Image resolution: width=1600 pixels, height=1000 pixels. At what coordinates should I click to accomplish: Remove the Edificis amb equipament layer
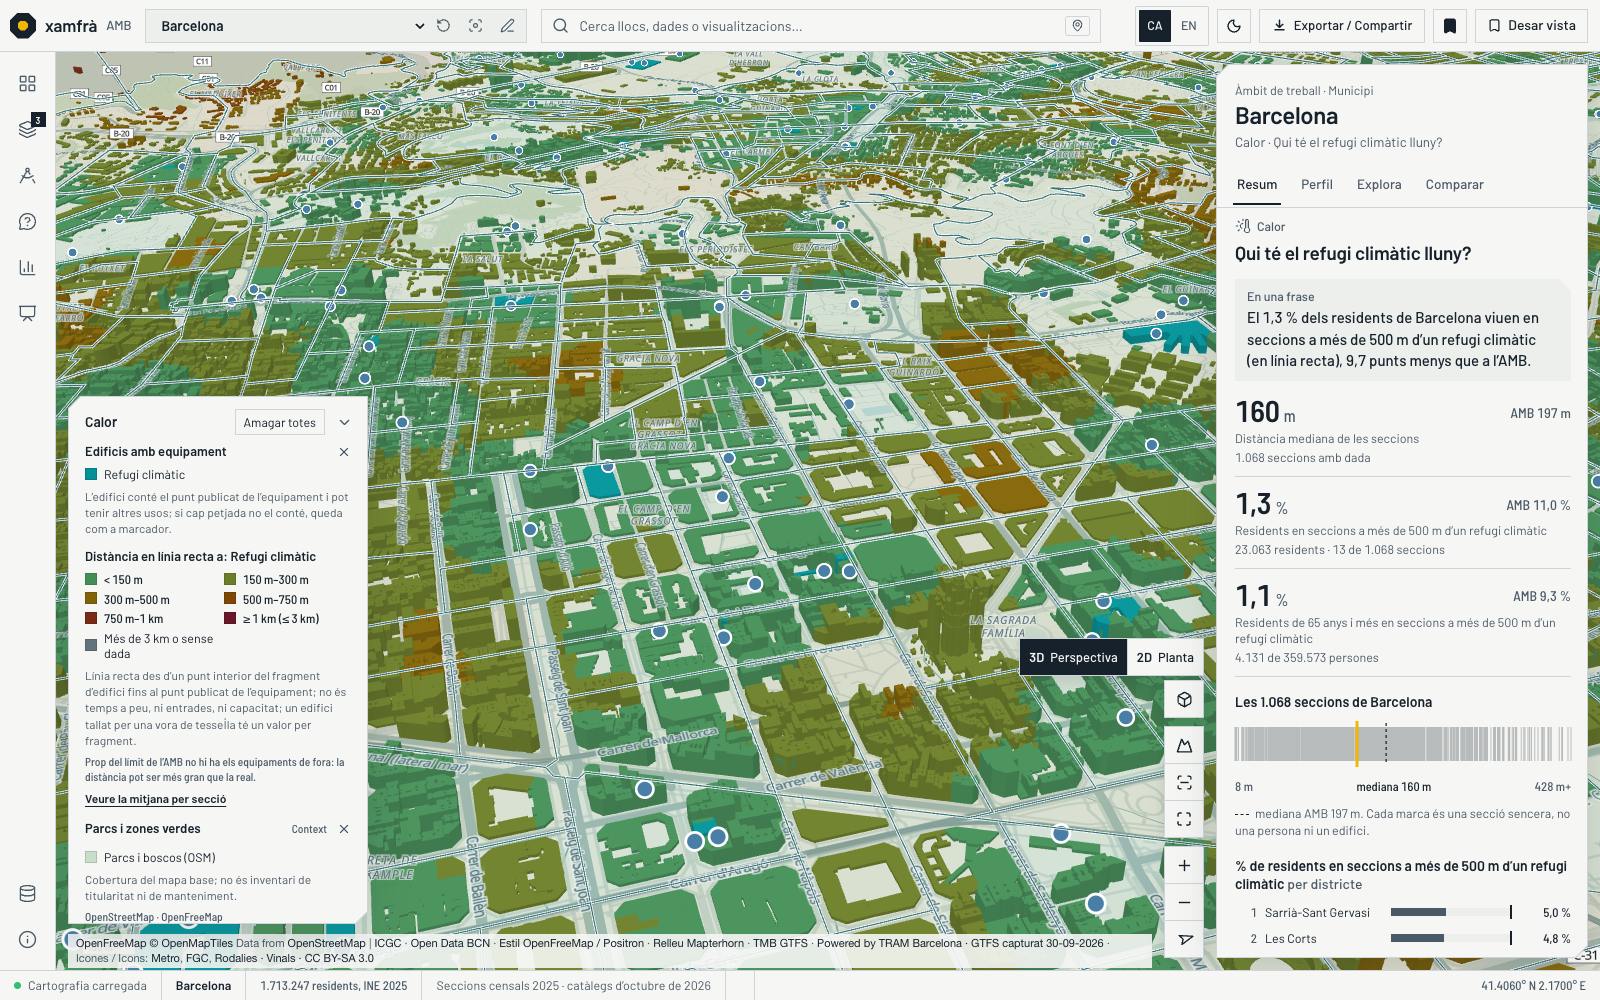click(344, 452)
